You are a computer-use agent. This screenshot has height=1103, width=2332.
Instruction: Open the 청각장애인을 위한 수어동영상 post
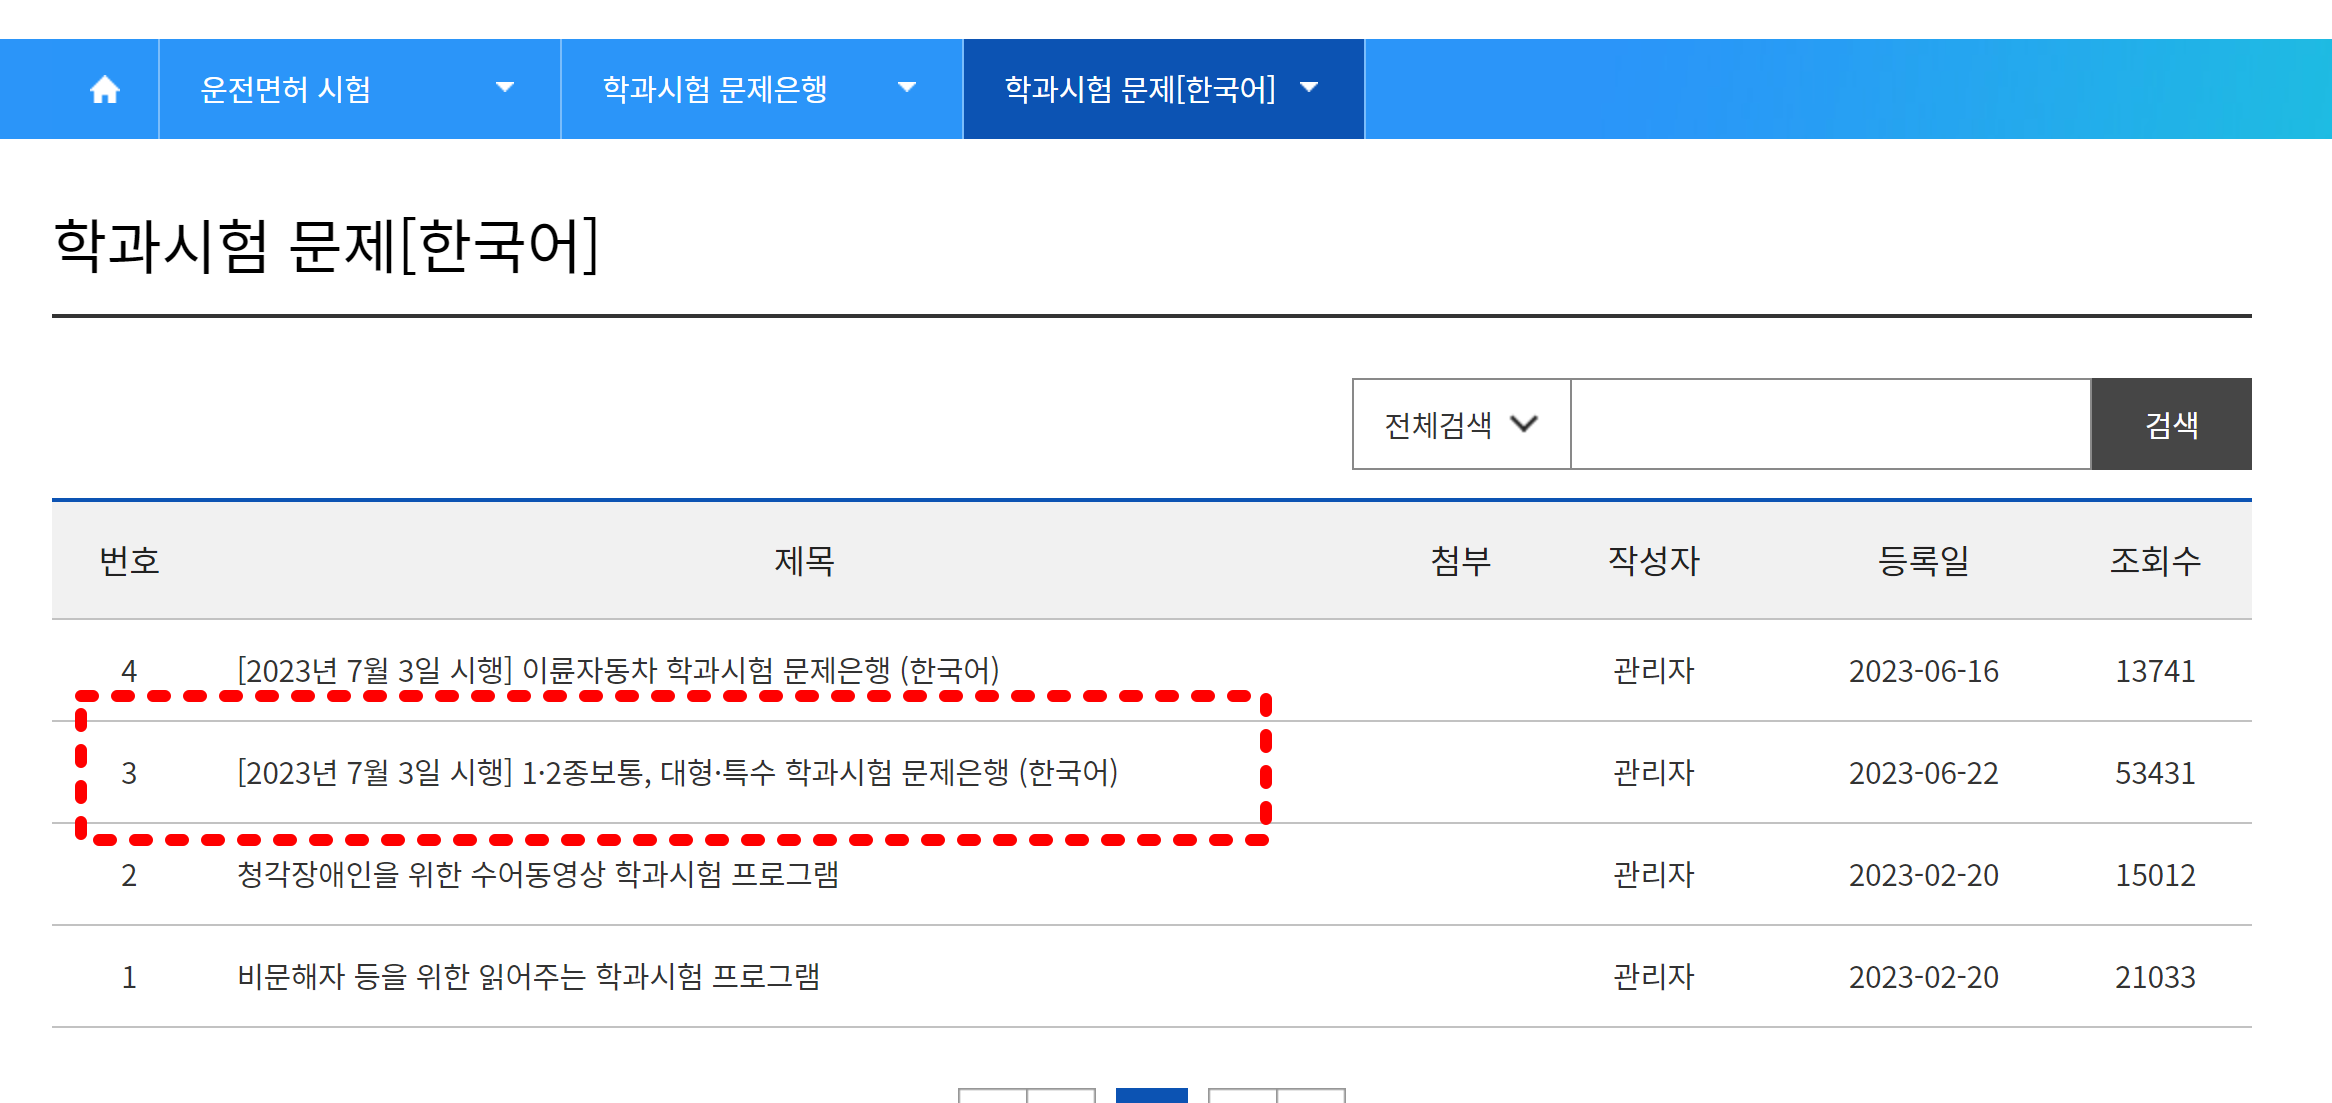538,875
